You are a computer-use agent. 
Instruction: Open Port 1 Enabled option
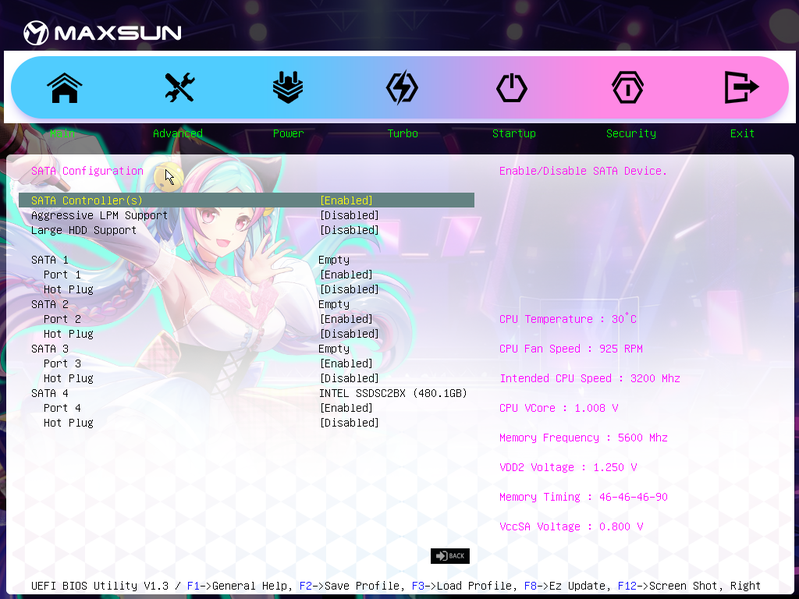[347, 275]
